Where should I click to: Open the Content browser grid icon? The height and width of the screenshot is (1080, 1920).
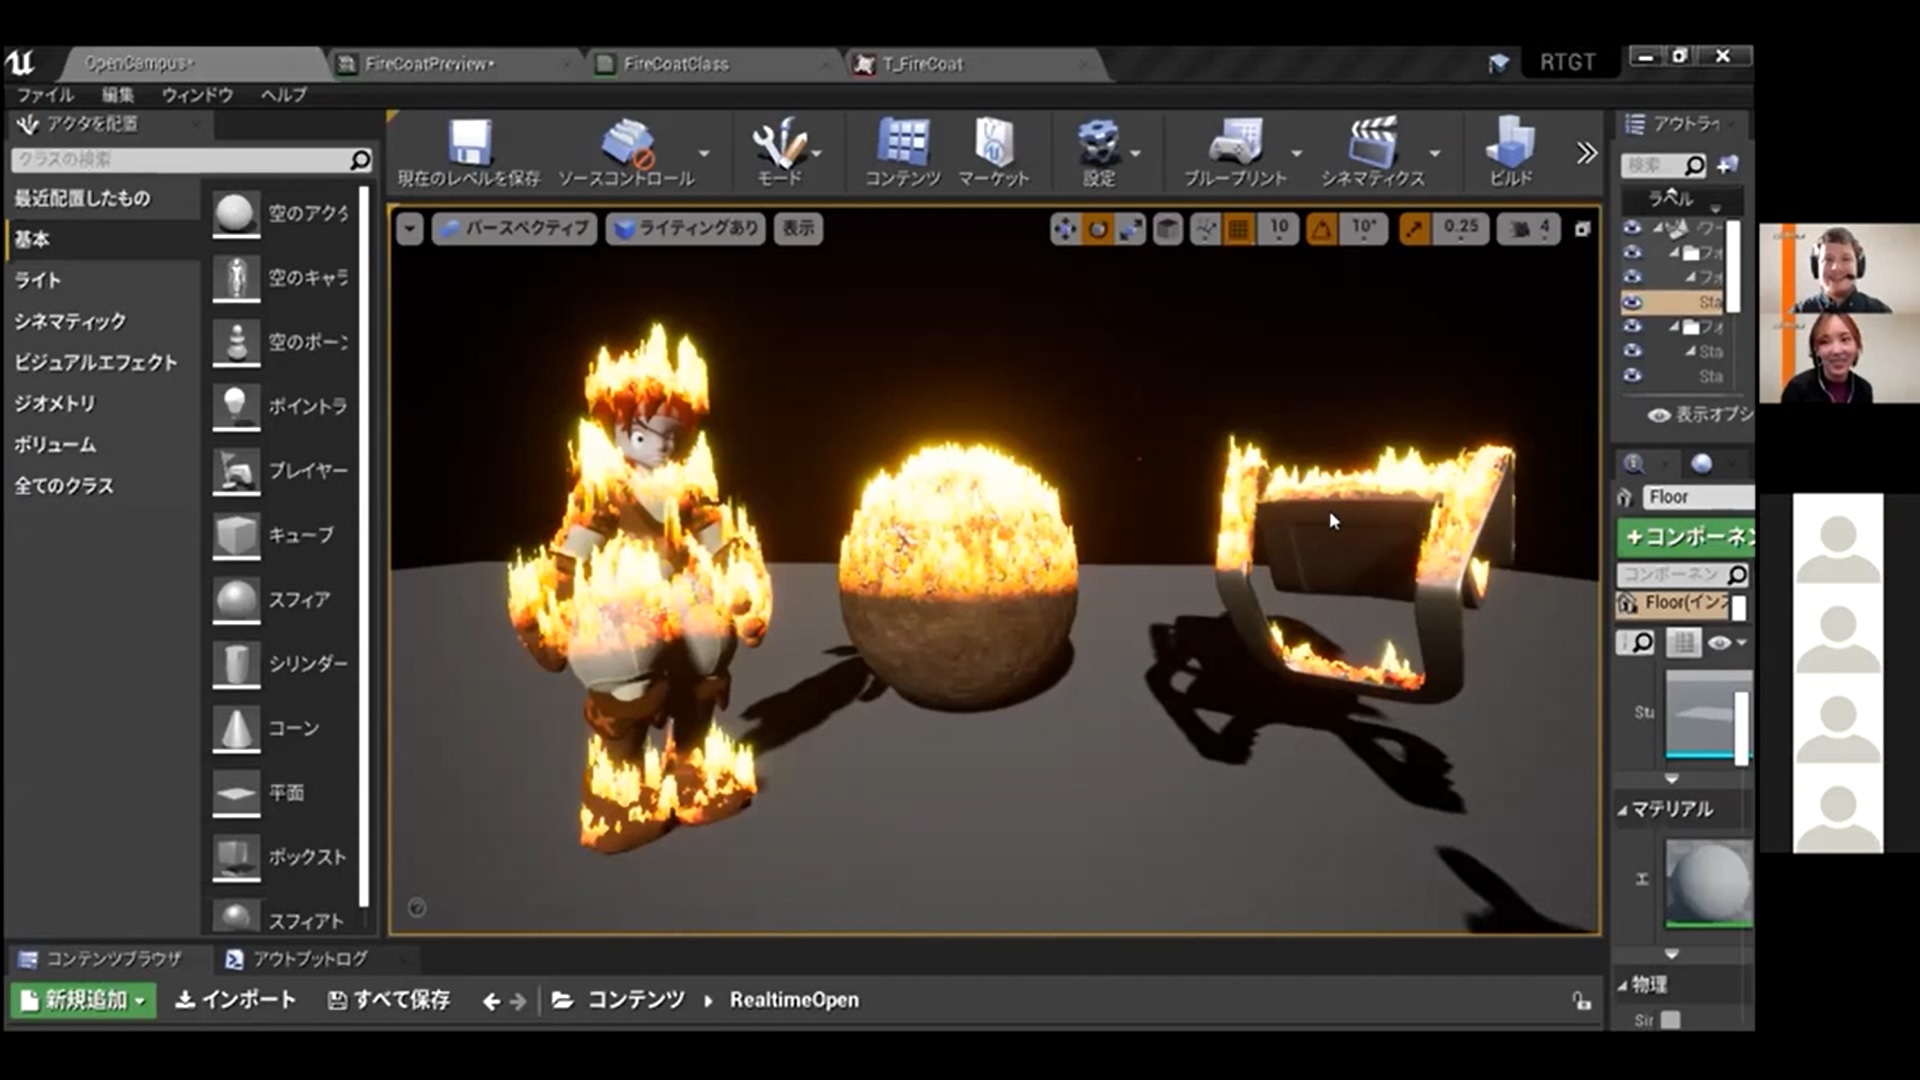pos(902,143)
